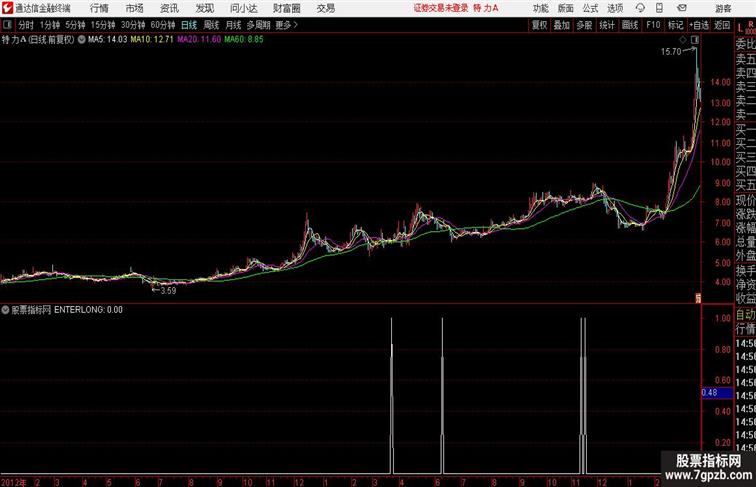Open the 交易 menu
The width and height of the screenshot is (756, 487).
[325, 8]
